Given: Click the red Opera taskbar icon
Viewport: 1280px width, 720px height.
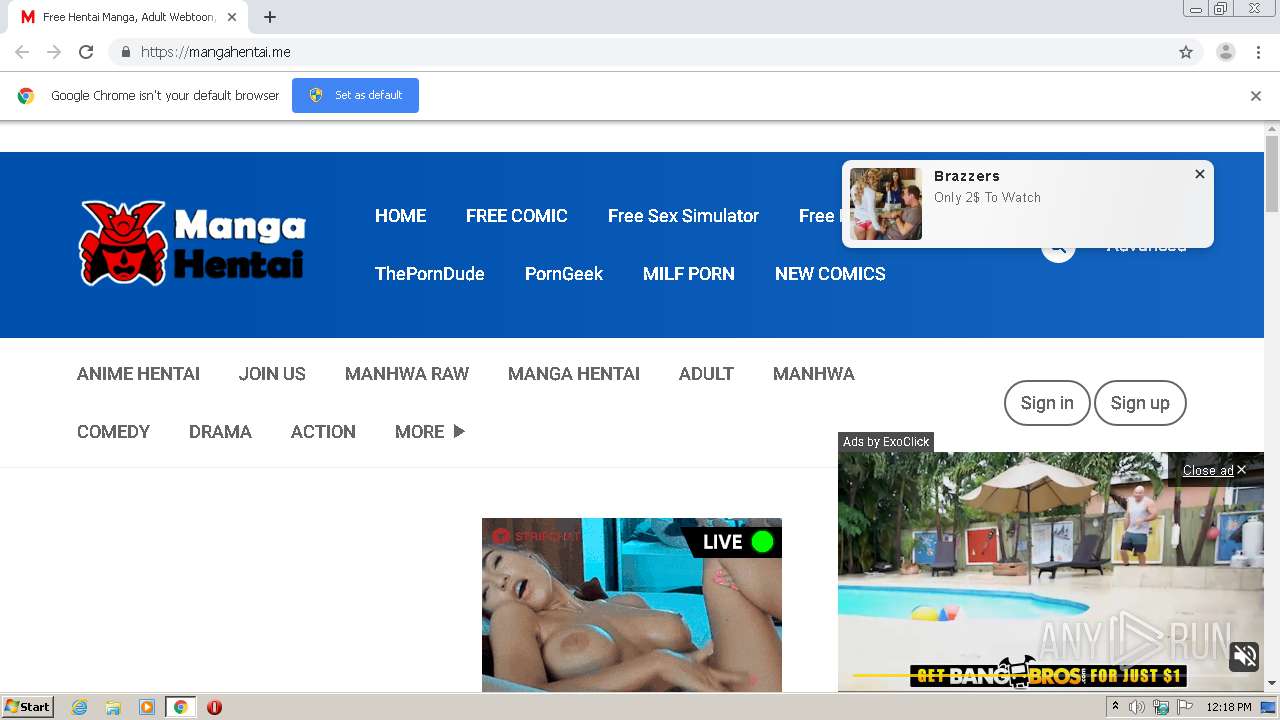Looking at the screenshot, I should pyautogui.click(x=214, y=707).
